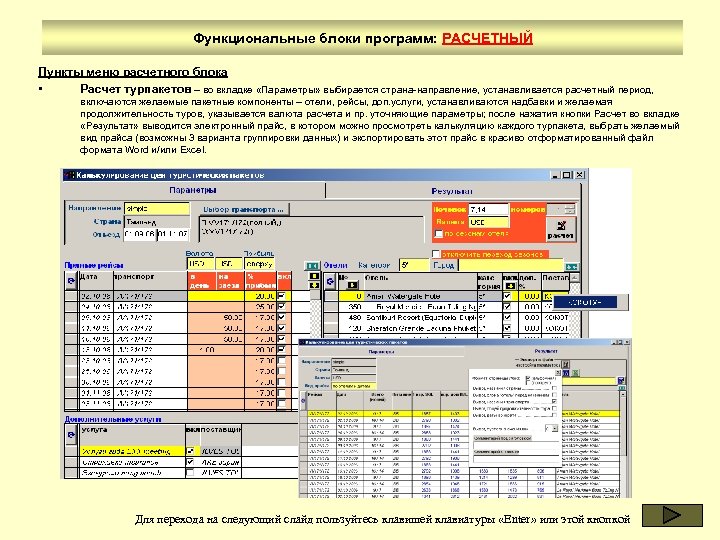Click green icon right of Город field
This screenshot has height=540, width=720.
[x=572, y=266]
